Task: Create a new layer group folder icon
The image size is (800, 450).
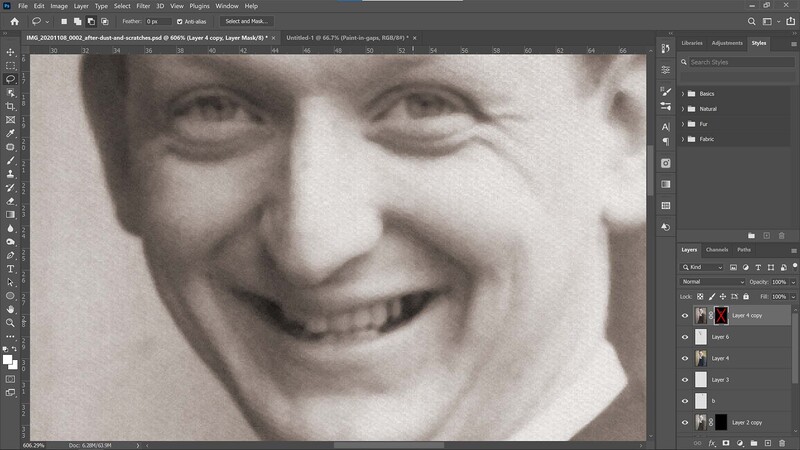Action: [x=754, y=443]
